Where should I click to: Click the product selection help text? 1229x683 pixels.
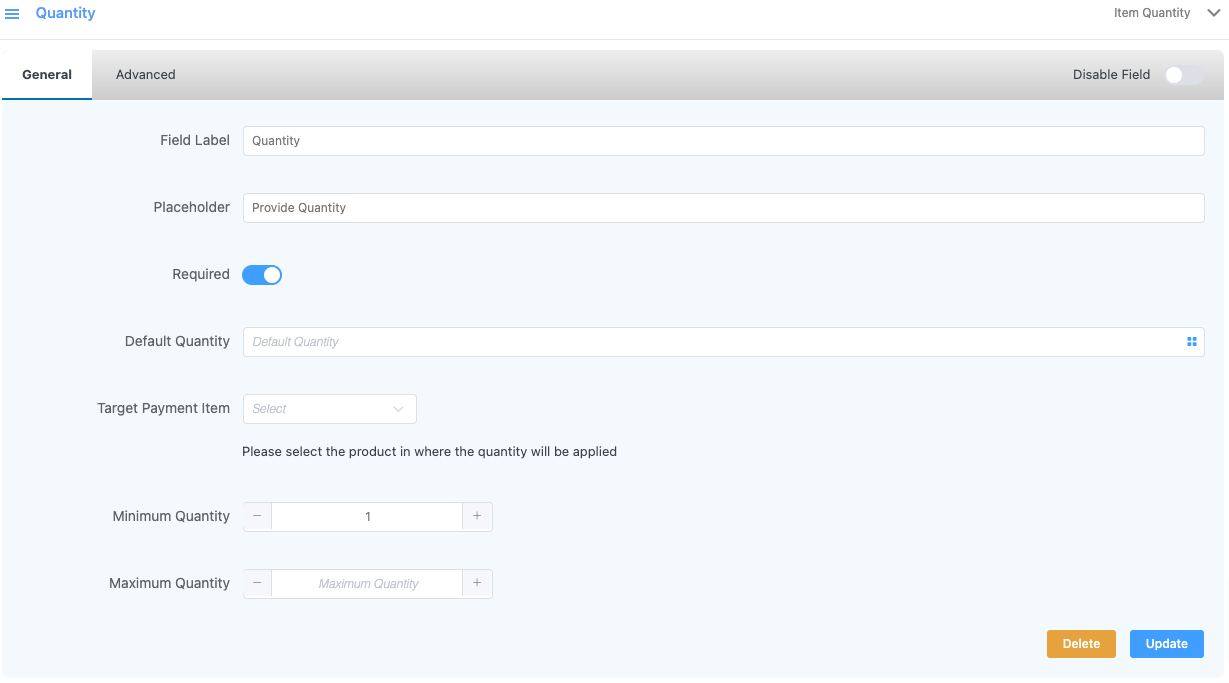coord(430,452)
